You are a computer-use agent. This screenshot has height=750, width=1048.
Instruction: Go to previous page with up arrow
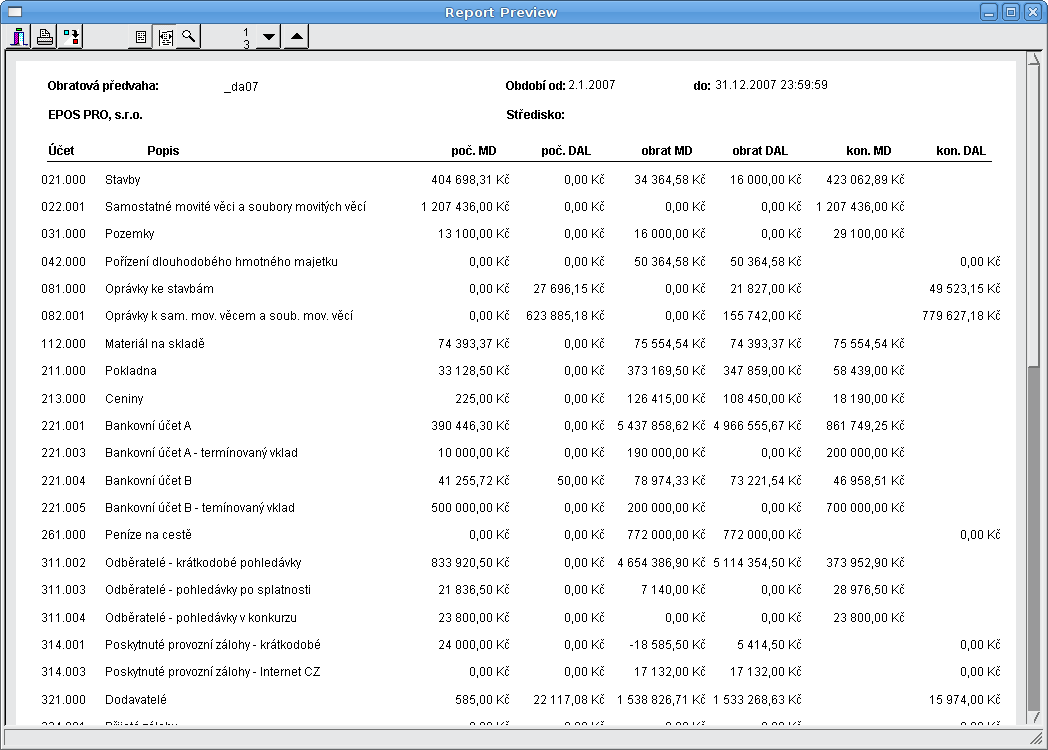point(296,38)
